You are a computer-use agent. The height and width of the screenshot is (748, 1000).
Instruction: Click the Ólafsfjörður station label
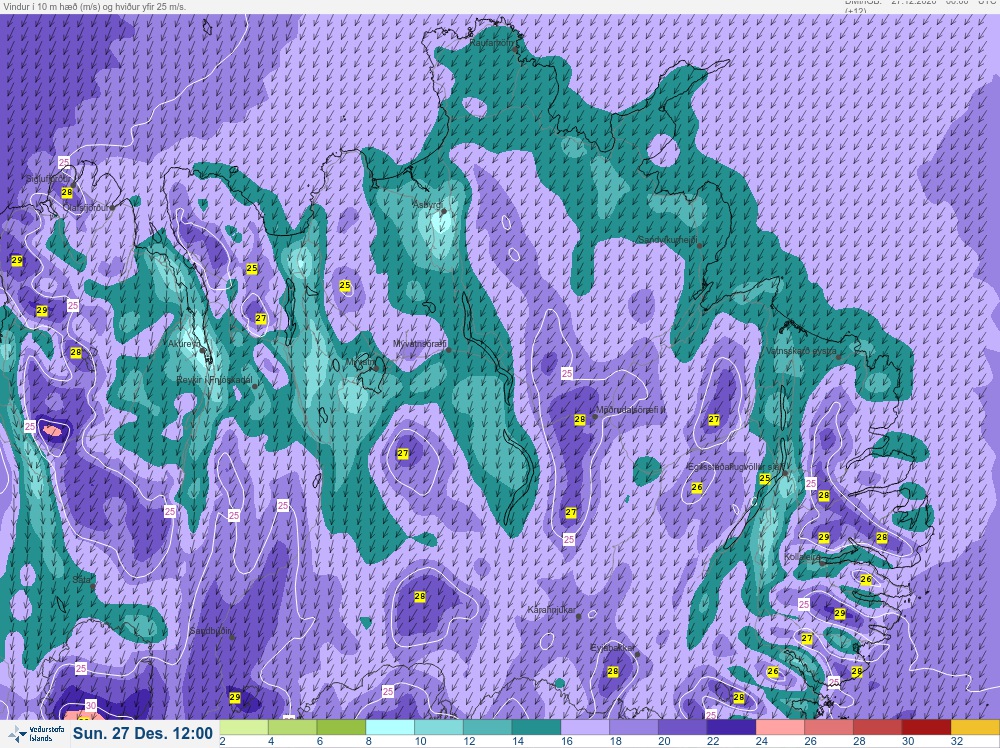pos(86,208)
